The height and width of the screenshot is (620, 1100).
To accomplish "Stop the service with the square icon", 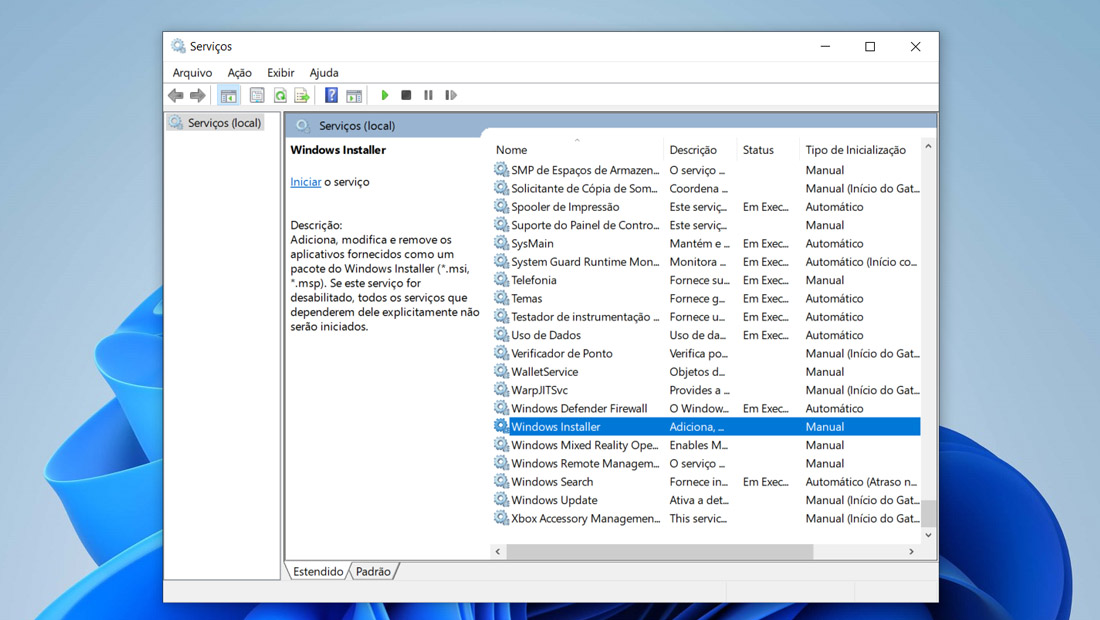I will (405, 95).
